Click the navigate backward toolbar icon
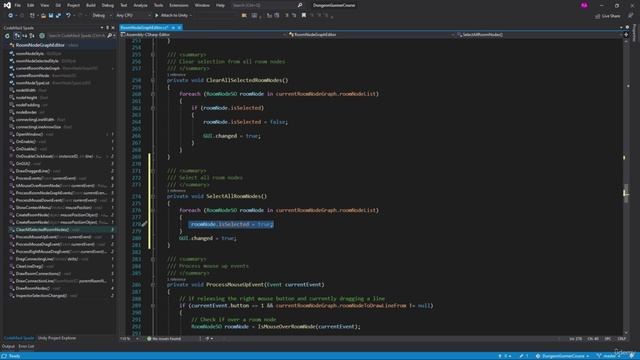This screenshot has height=360, width=640. (11, 16)
